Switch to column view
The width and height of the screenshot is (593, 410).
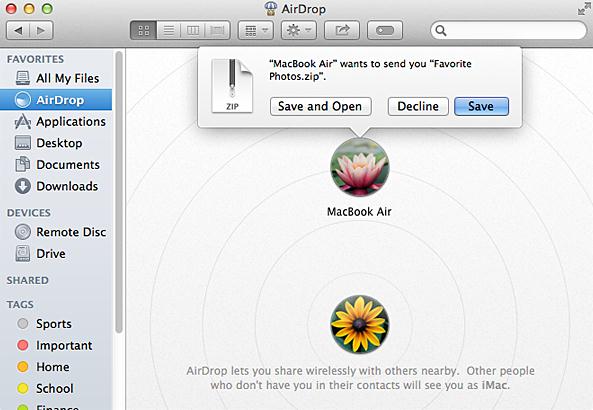pyautogui.click(x=193, y=30)
